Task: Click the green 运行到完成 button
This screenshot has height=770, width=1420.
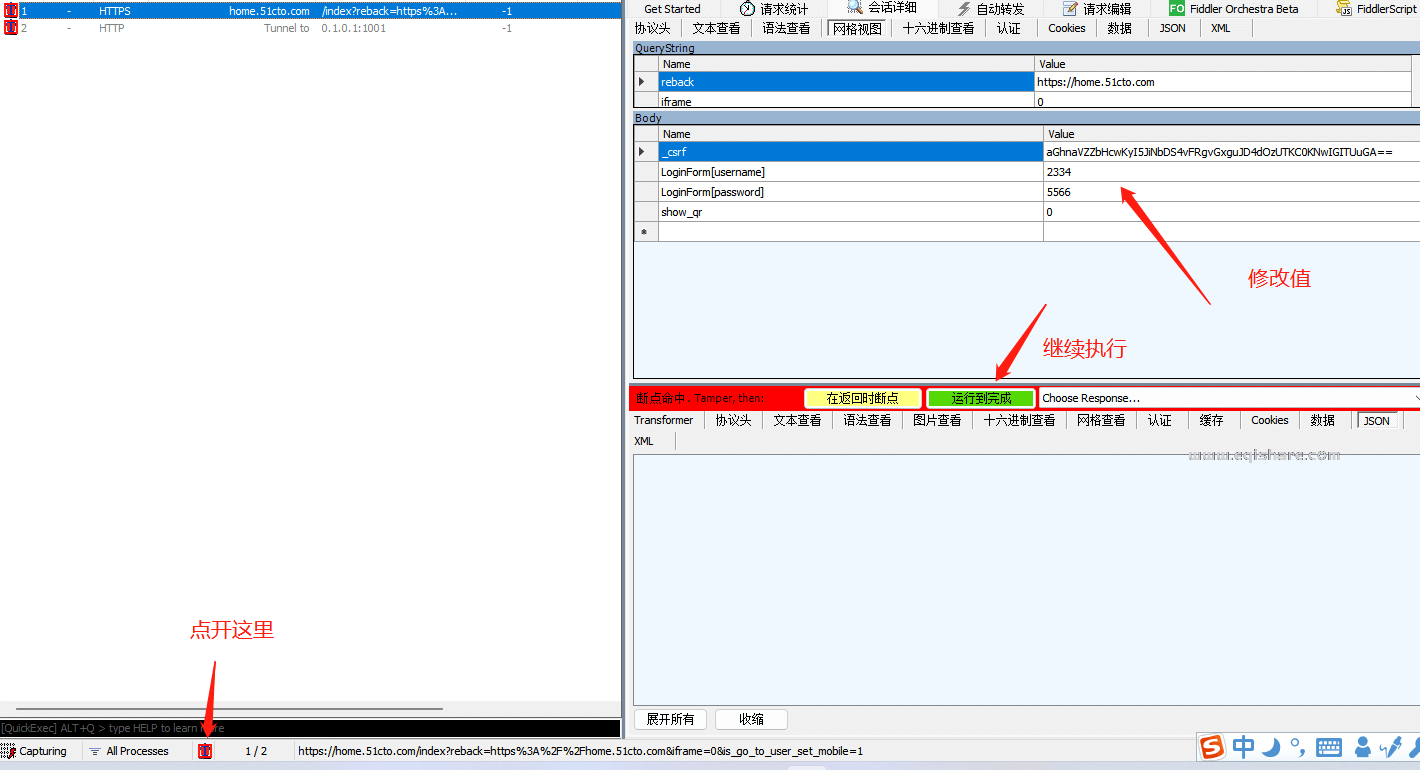Action: (x=981, y=398)
